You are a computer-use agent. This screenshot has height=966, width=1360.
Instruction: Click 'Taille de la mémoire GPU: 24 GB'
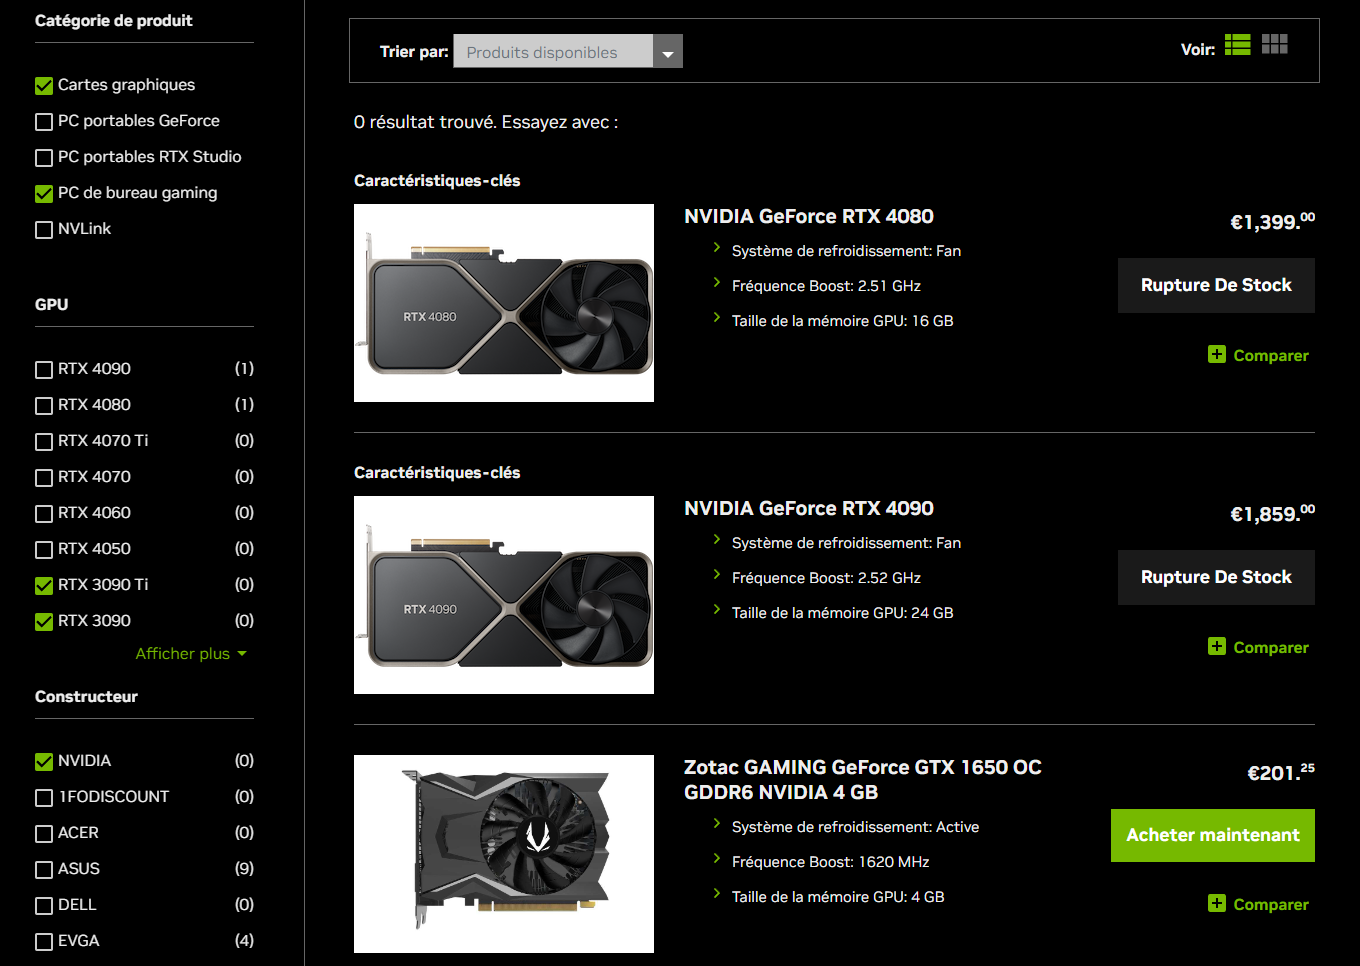[x=842, y=613]
